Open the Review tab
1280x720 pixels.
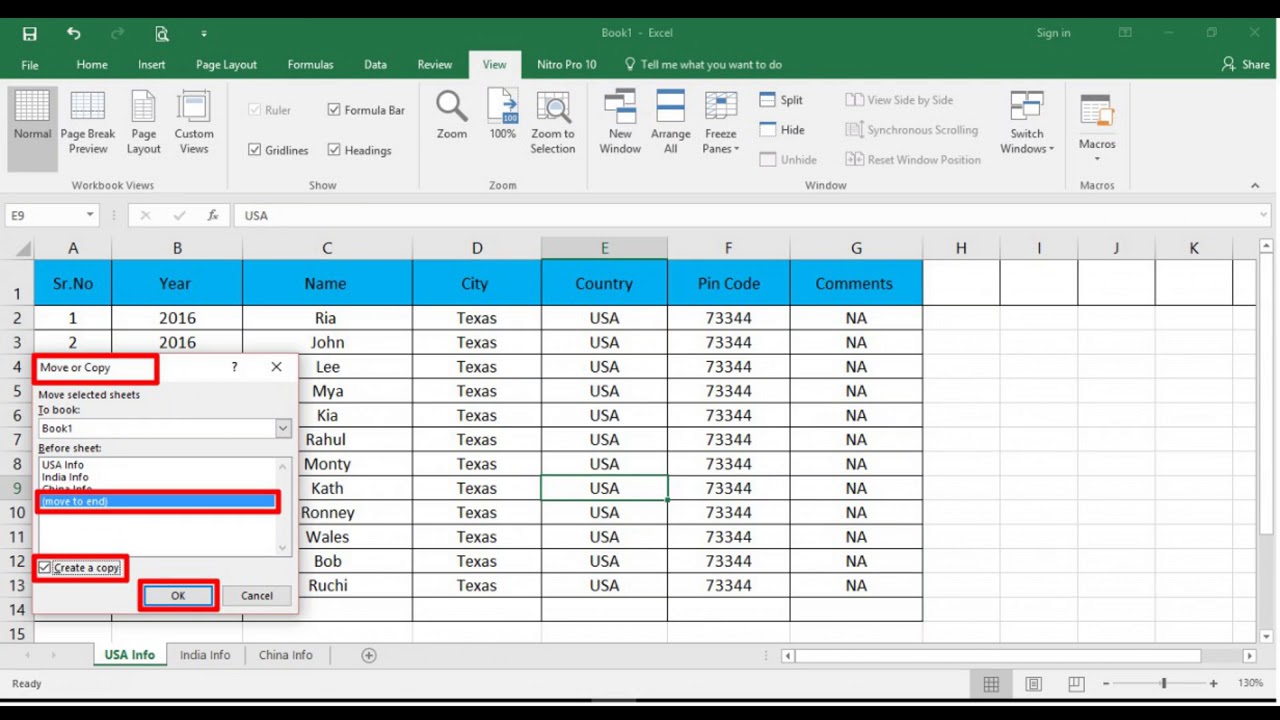(435, 65)
